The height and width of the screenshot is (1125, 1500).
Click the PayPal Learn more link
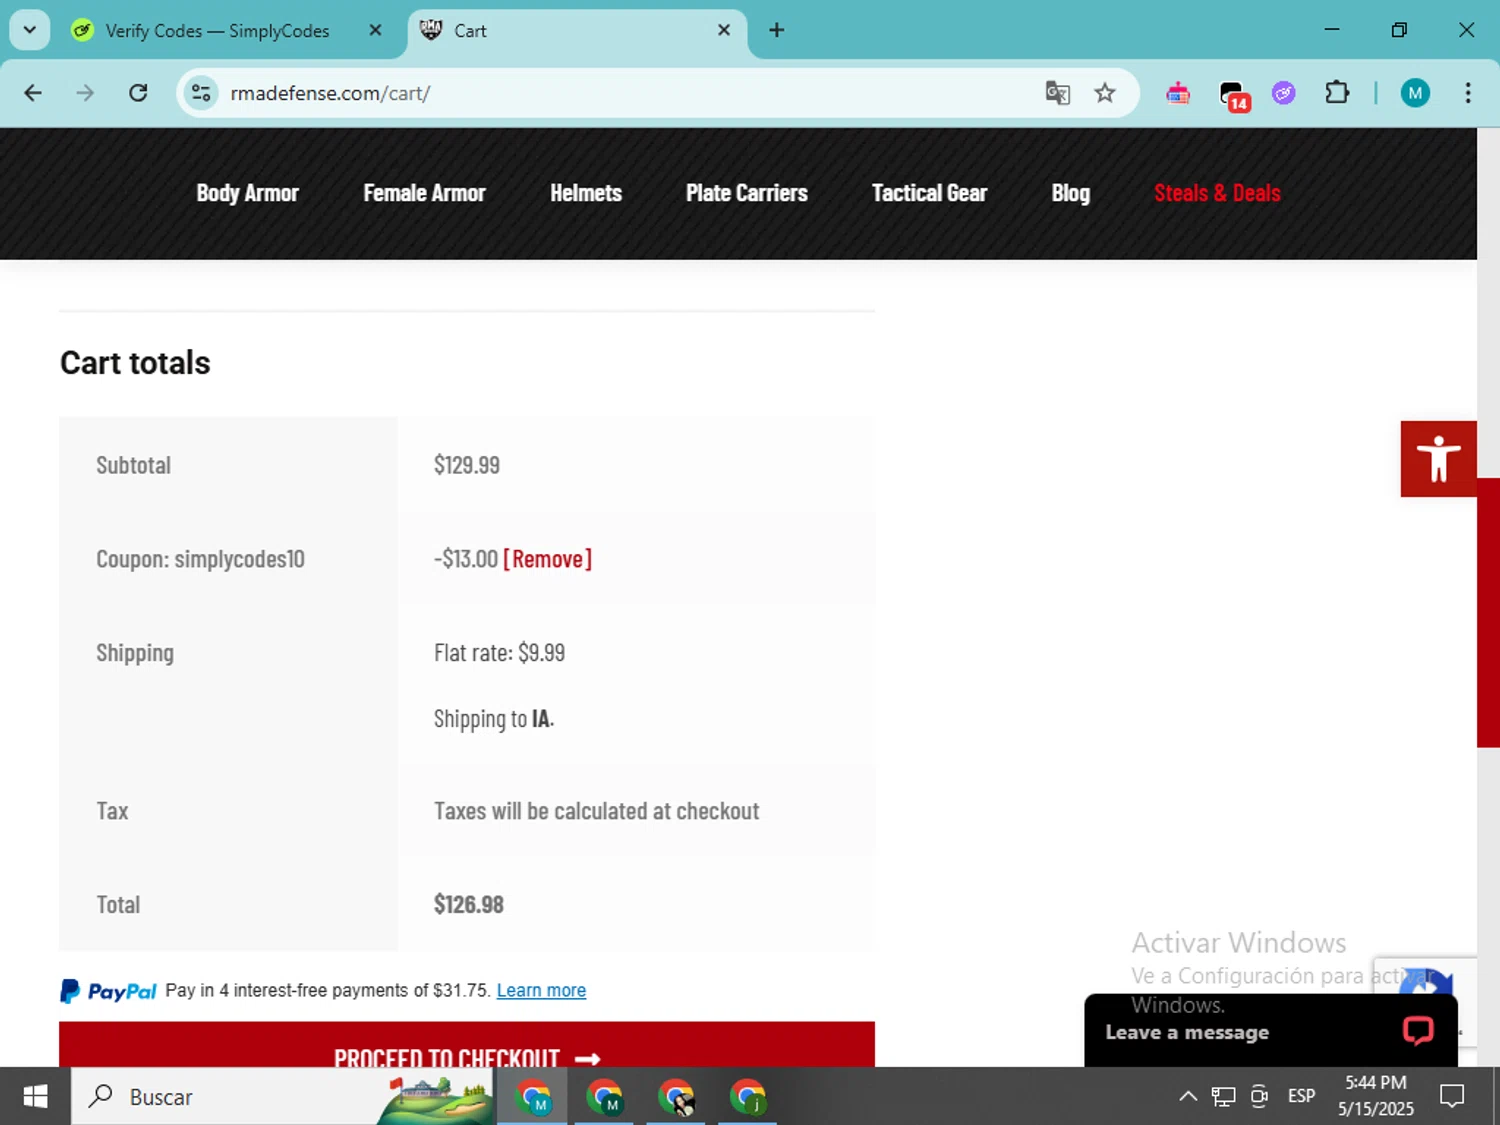[541, 990]
